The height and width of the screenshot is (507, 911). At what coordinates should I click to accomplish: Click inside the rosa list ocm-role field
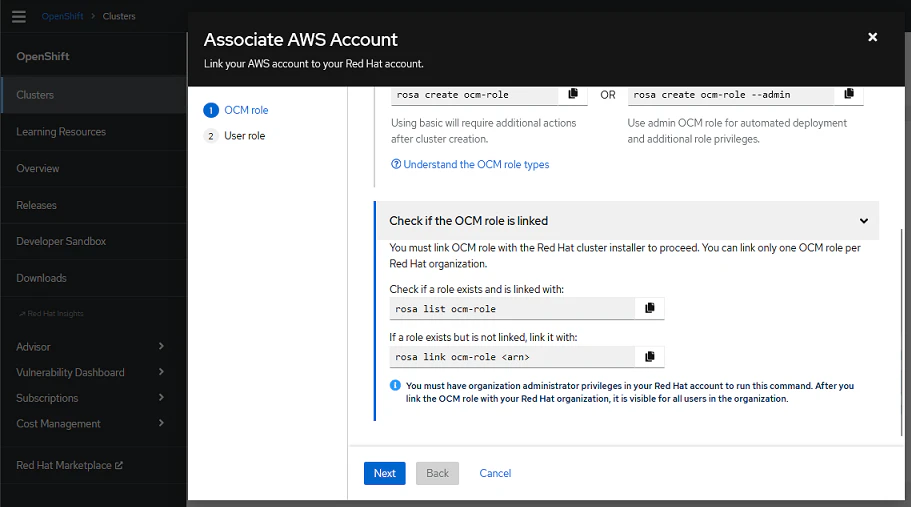512,308
